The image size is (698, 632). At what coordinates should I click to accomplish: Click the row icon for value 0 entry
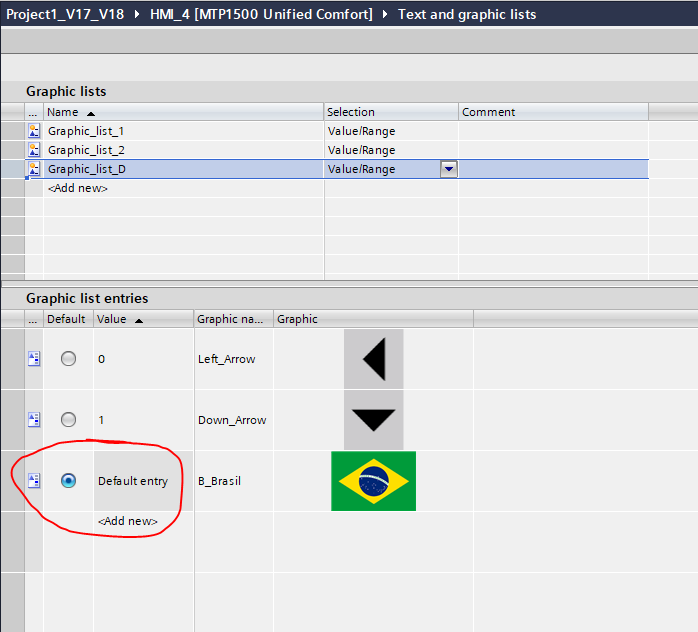(34, 359)
